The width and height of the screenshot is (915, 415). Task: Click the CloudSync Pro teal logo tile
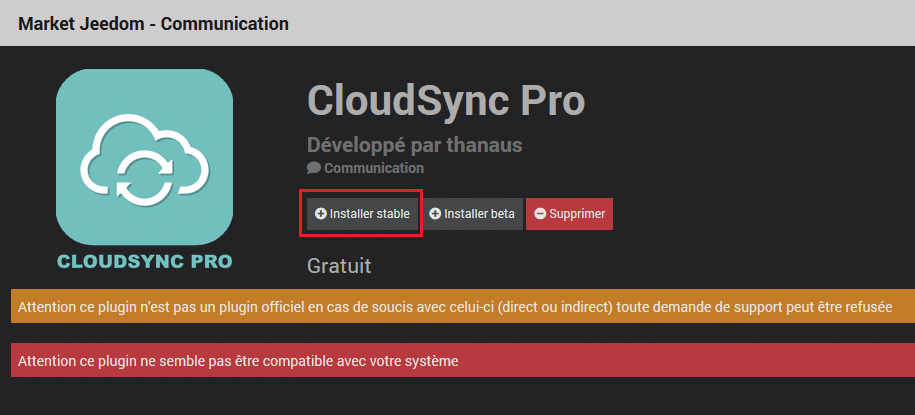144,157
